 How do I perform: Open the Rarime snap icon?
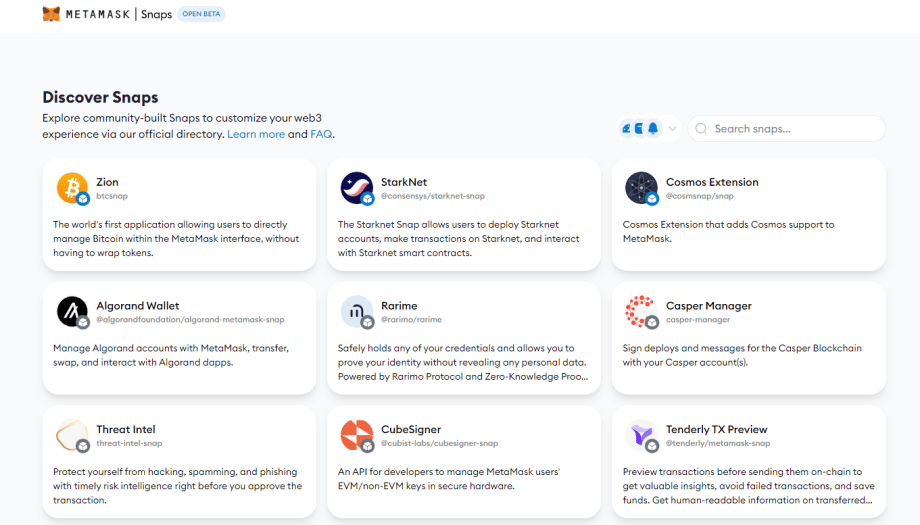tap(357, 311)
